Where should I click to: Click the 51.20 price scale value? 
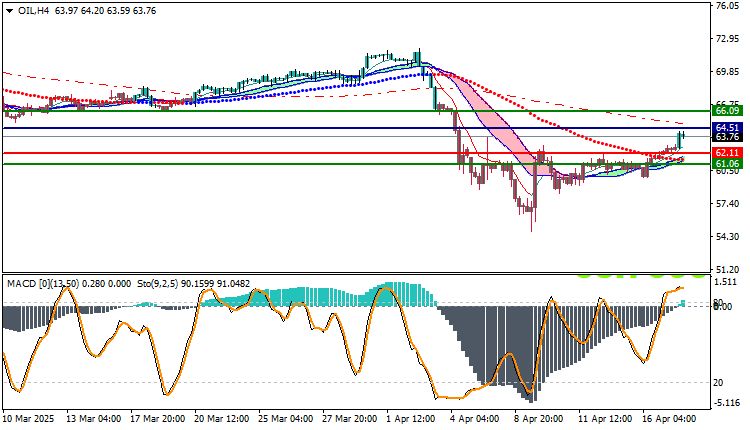point(727,269)
